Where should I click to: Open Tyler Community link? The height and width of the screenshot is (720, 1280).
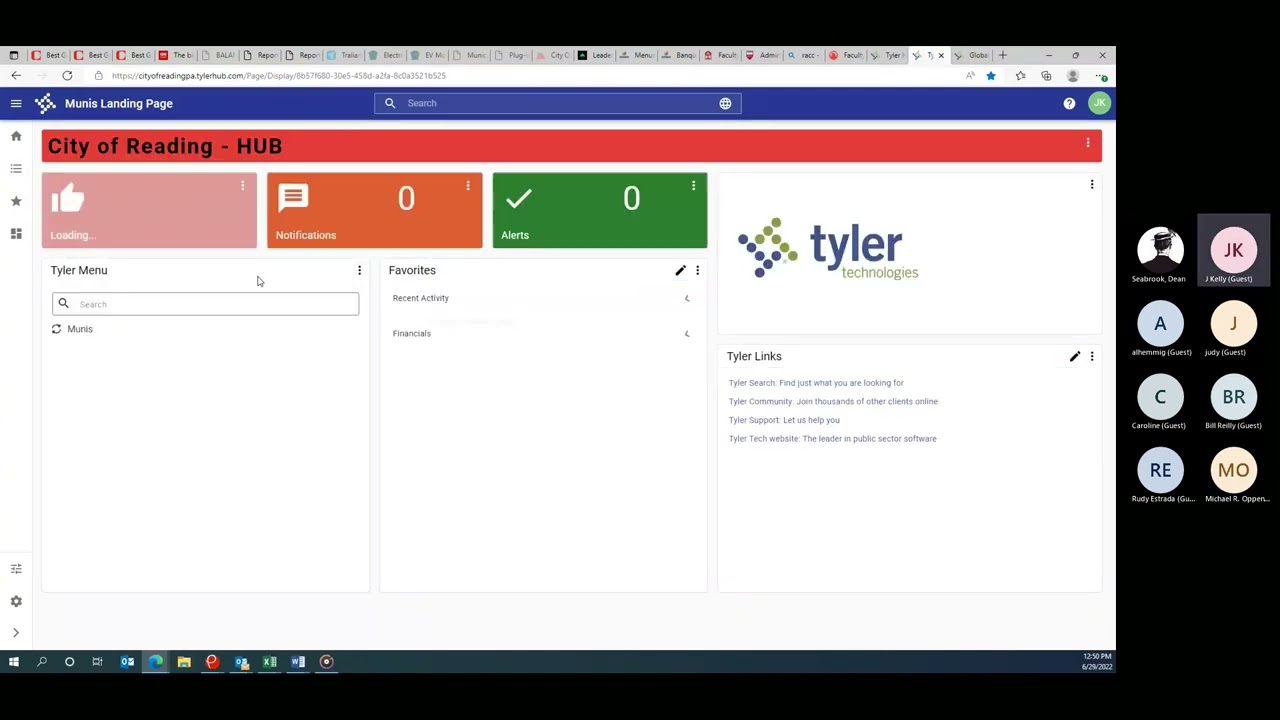click(x=833, y=401)
